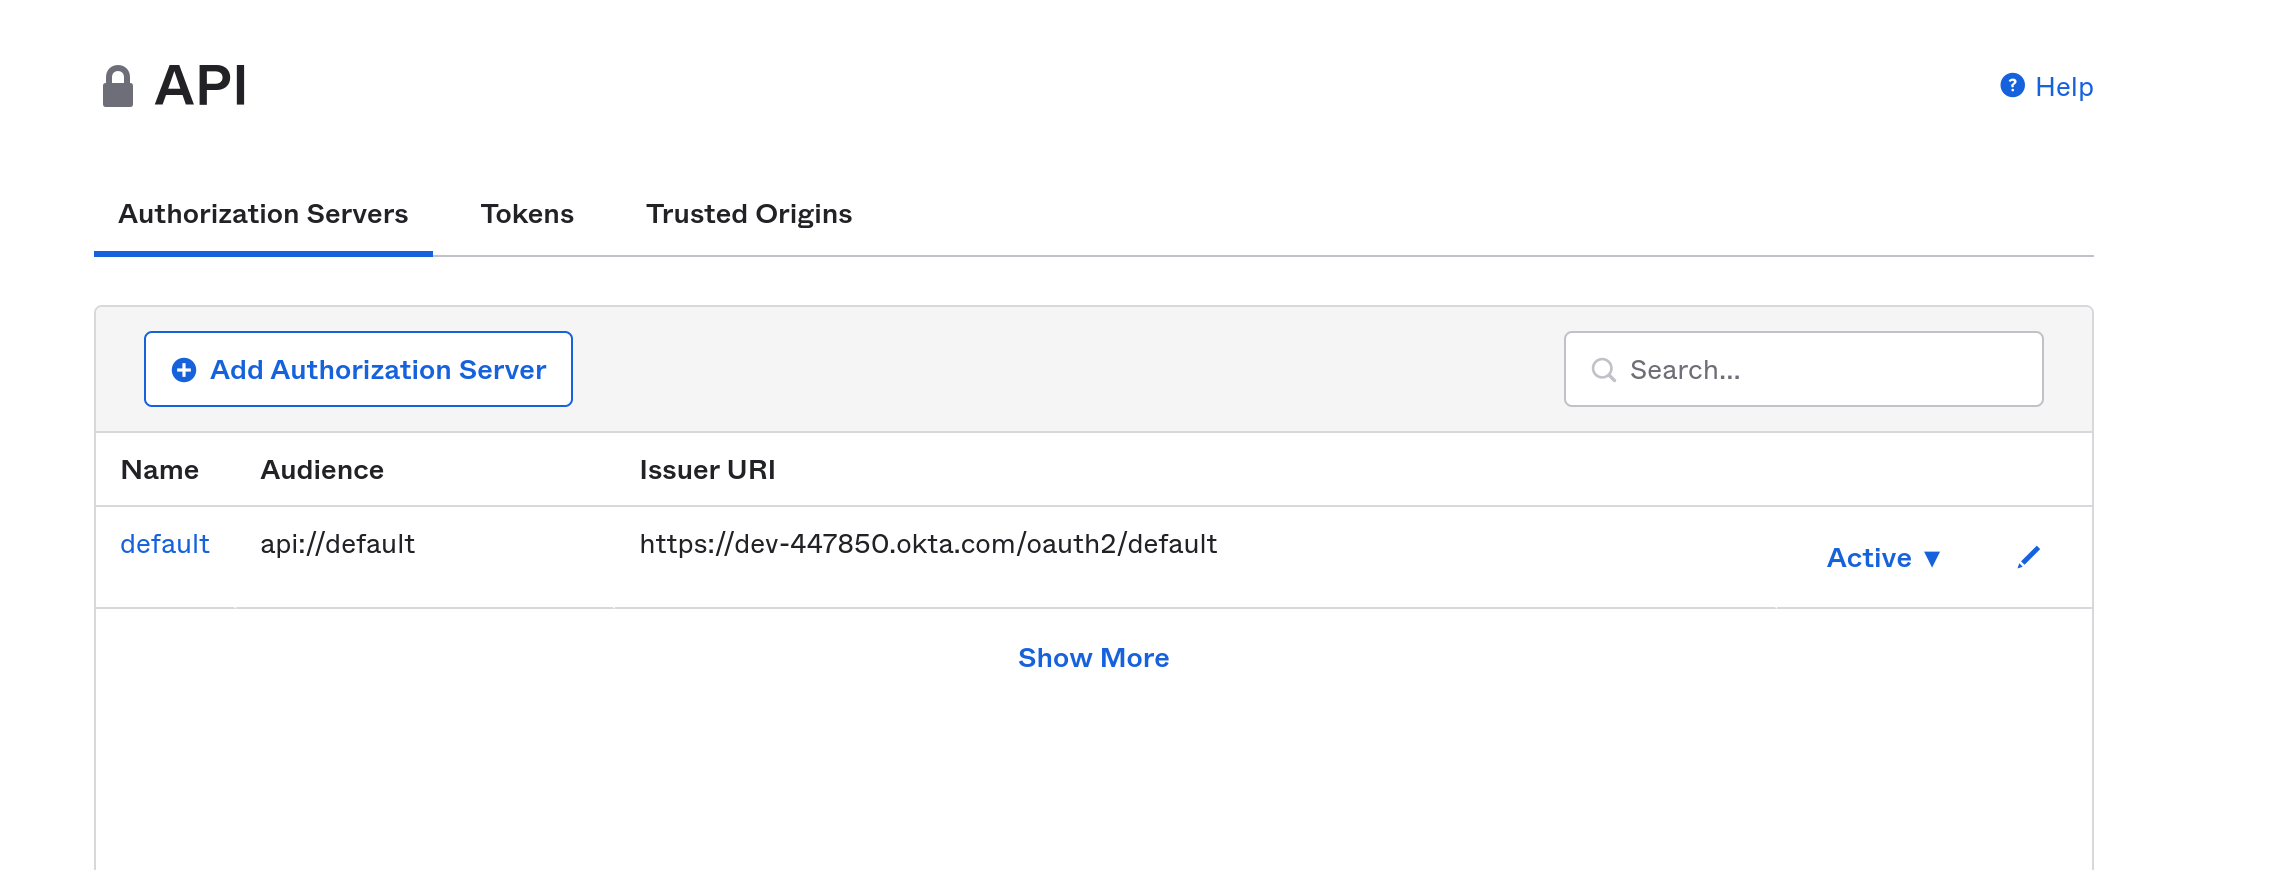This screenshot has height=870, width=2290.
Task: Open the default authorization server link
Action: click(165, 544)
